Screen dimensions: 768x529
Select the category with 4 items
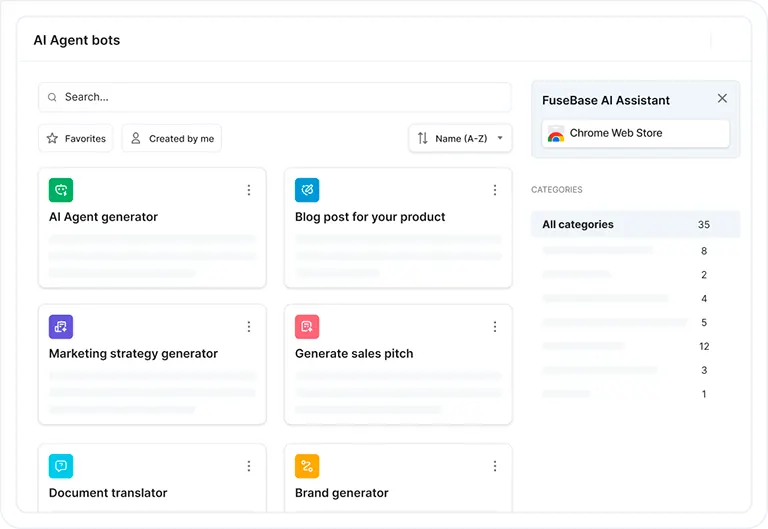tap(636, 298)
